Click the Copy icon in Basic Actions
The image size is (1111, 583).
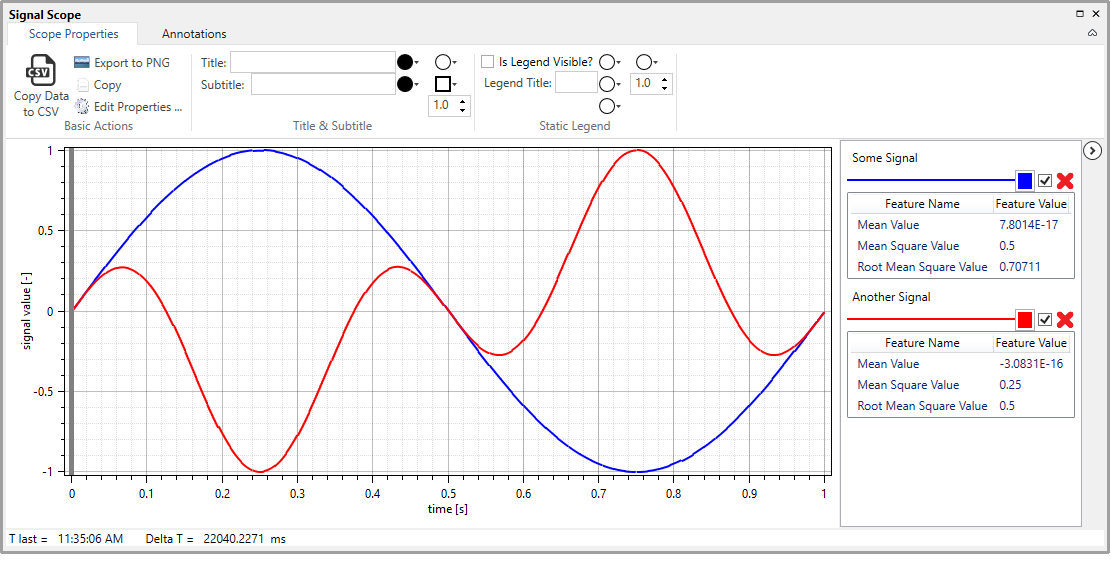coord(84,85)
